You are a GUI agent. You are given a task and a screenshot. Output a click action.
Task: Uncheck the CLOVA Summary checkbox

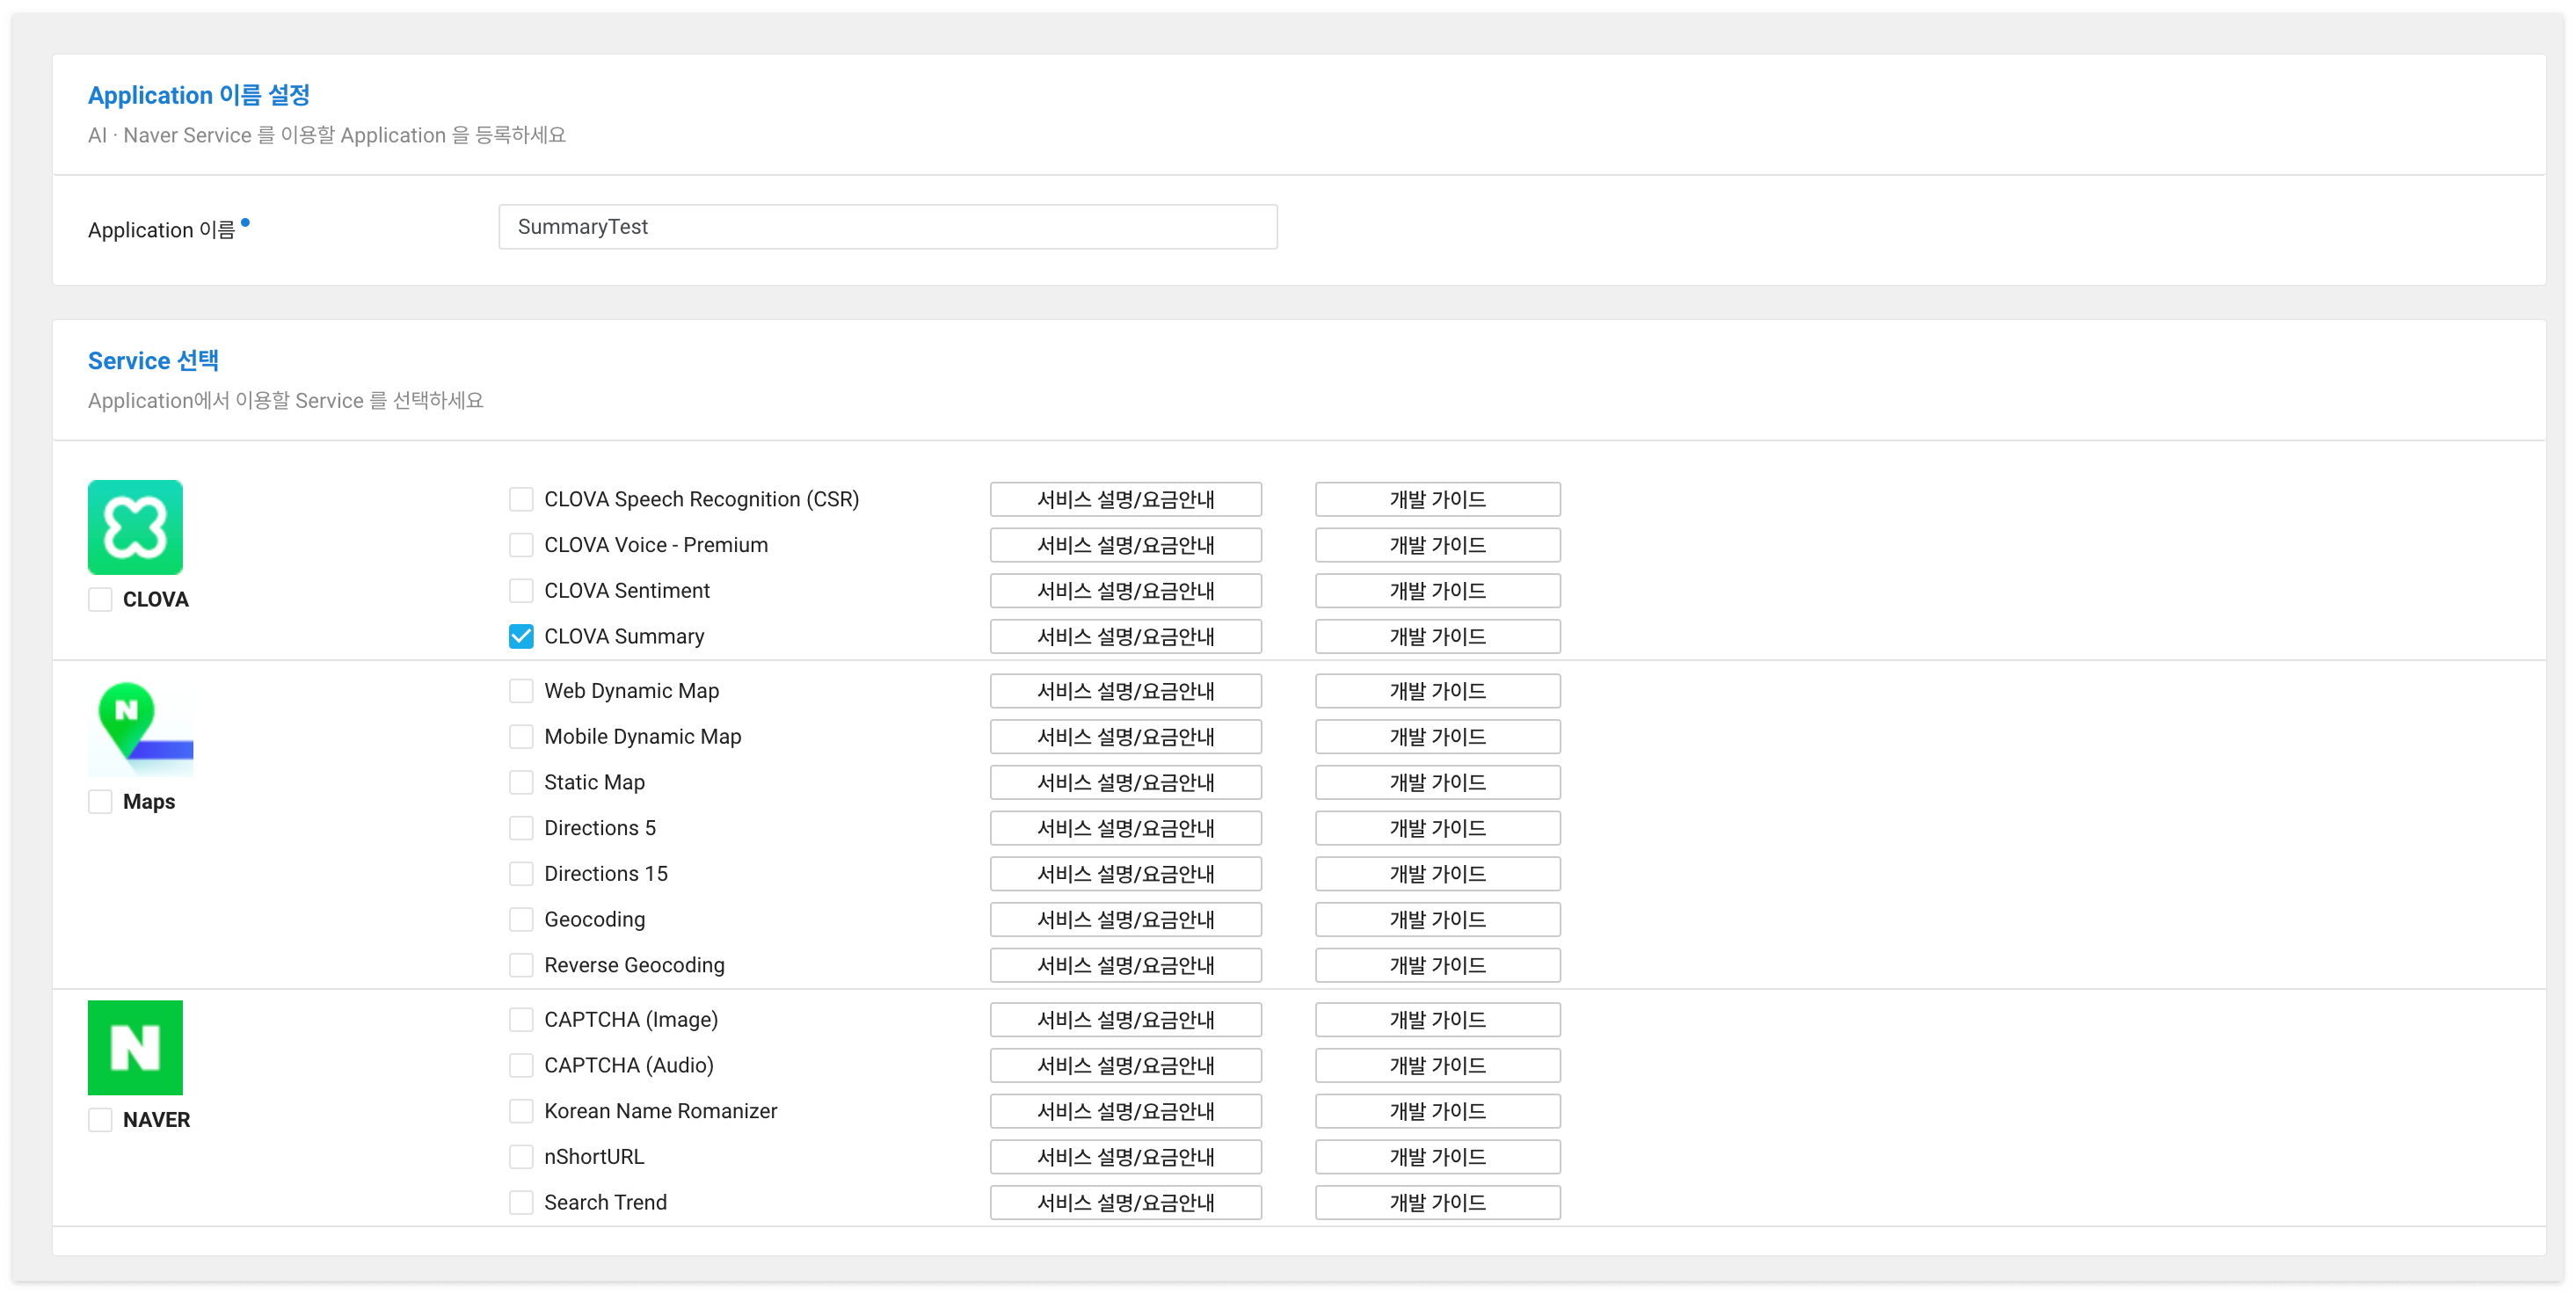(x=521, y=636)
